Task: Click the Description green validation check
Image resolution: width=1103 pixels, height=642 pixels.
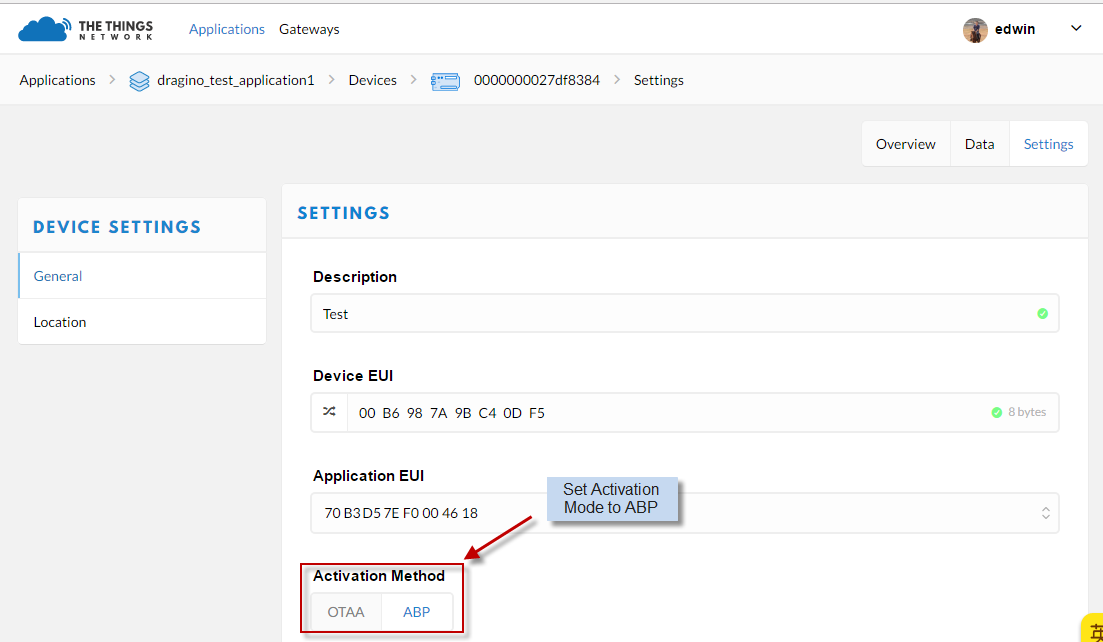Action: pyautogui.click(x=1043, y=314)
